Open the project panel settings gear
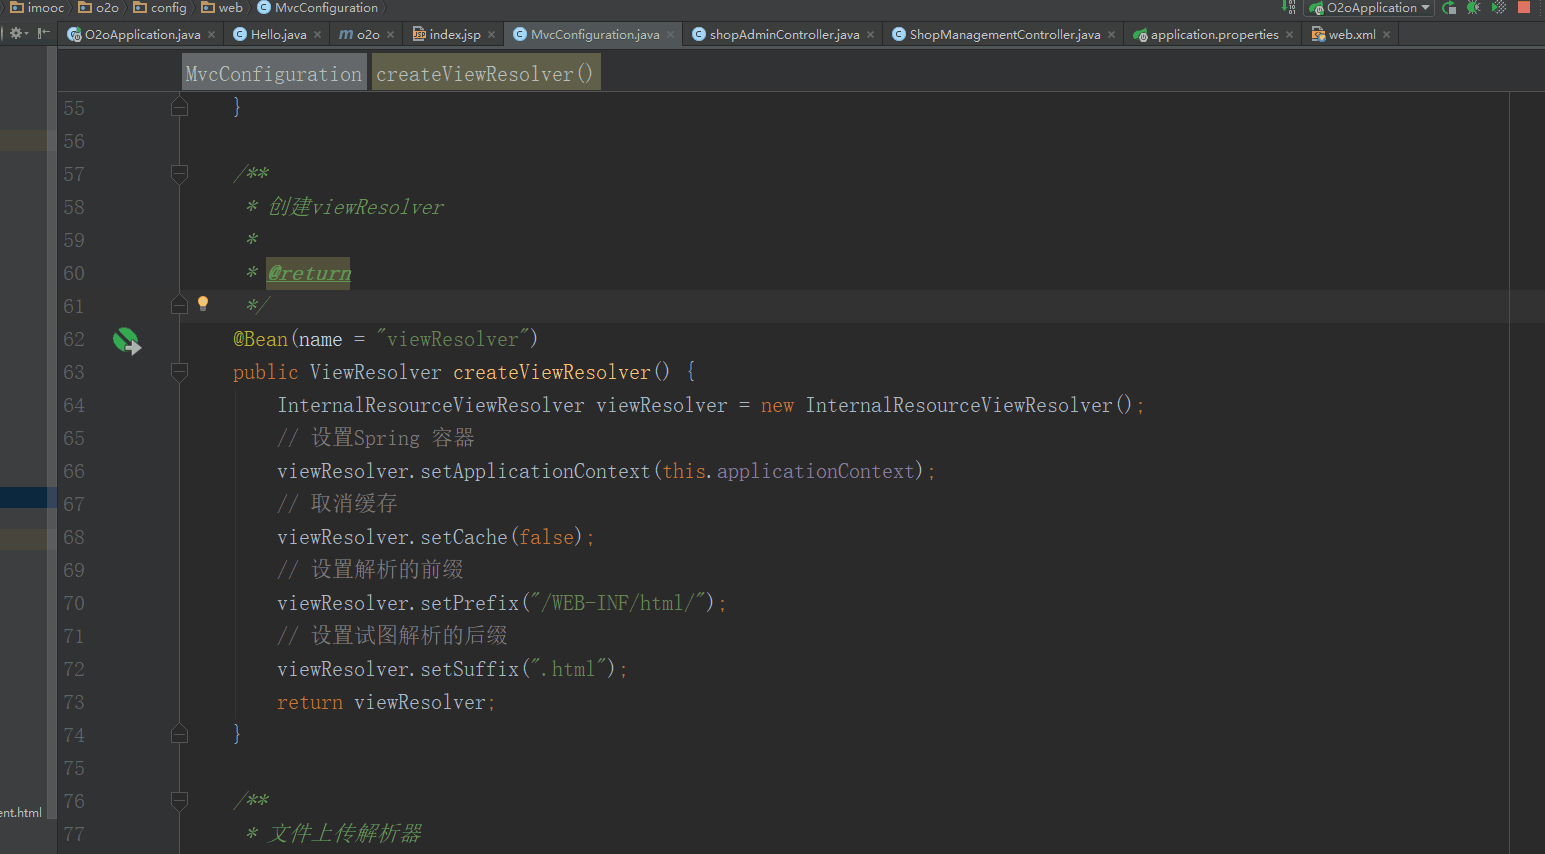 pyautogui.click(x=17, y=33)
